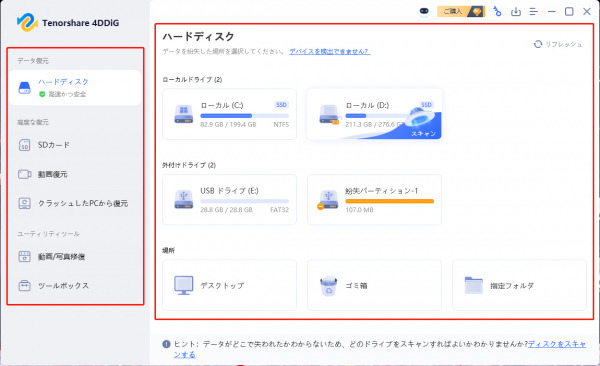Select 動画復元 video recovery item

pos(75,174)
